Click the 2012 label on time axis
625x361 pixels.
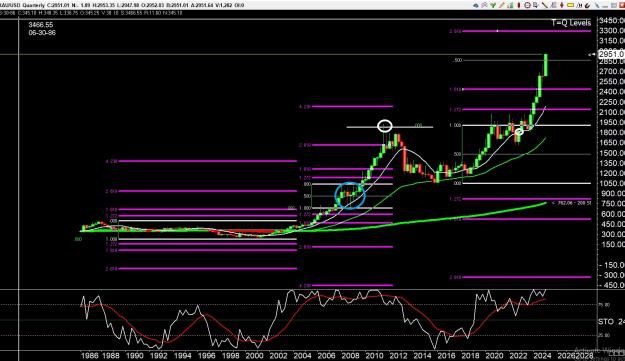[x=398, y=355]
